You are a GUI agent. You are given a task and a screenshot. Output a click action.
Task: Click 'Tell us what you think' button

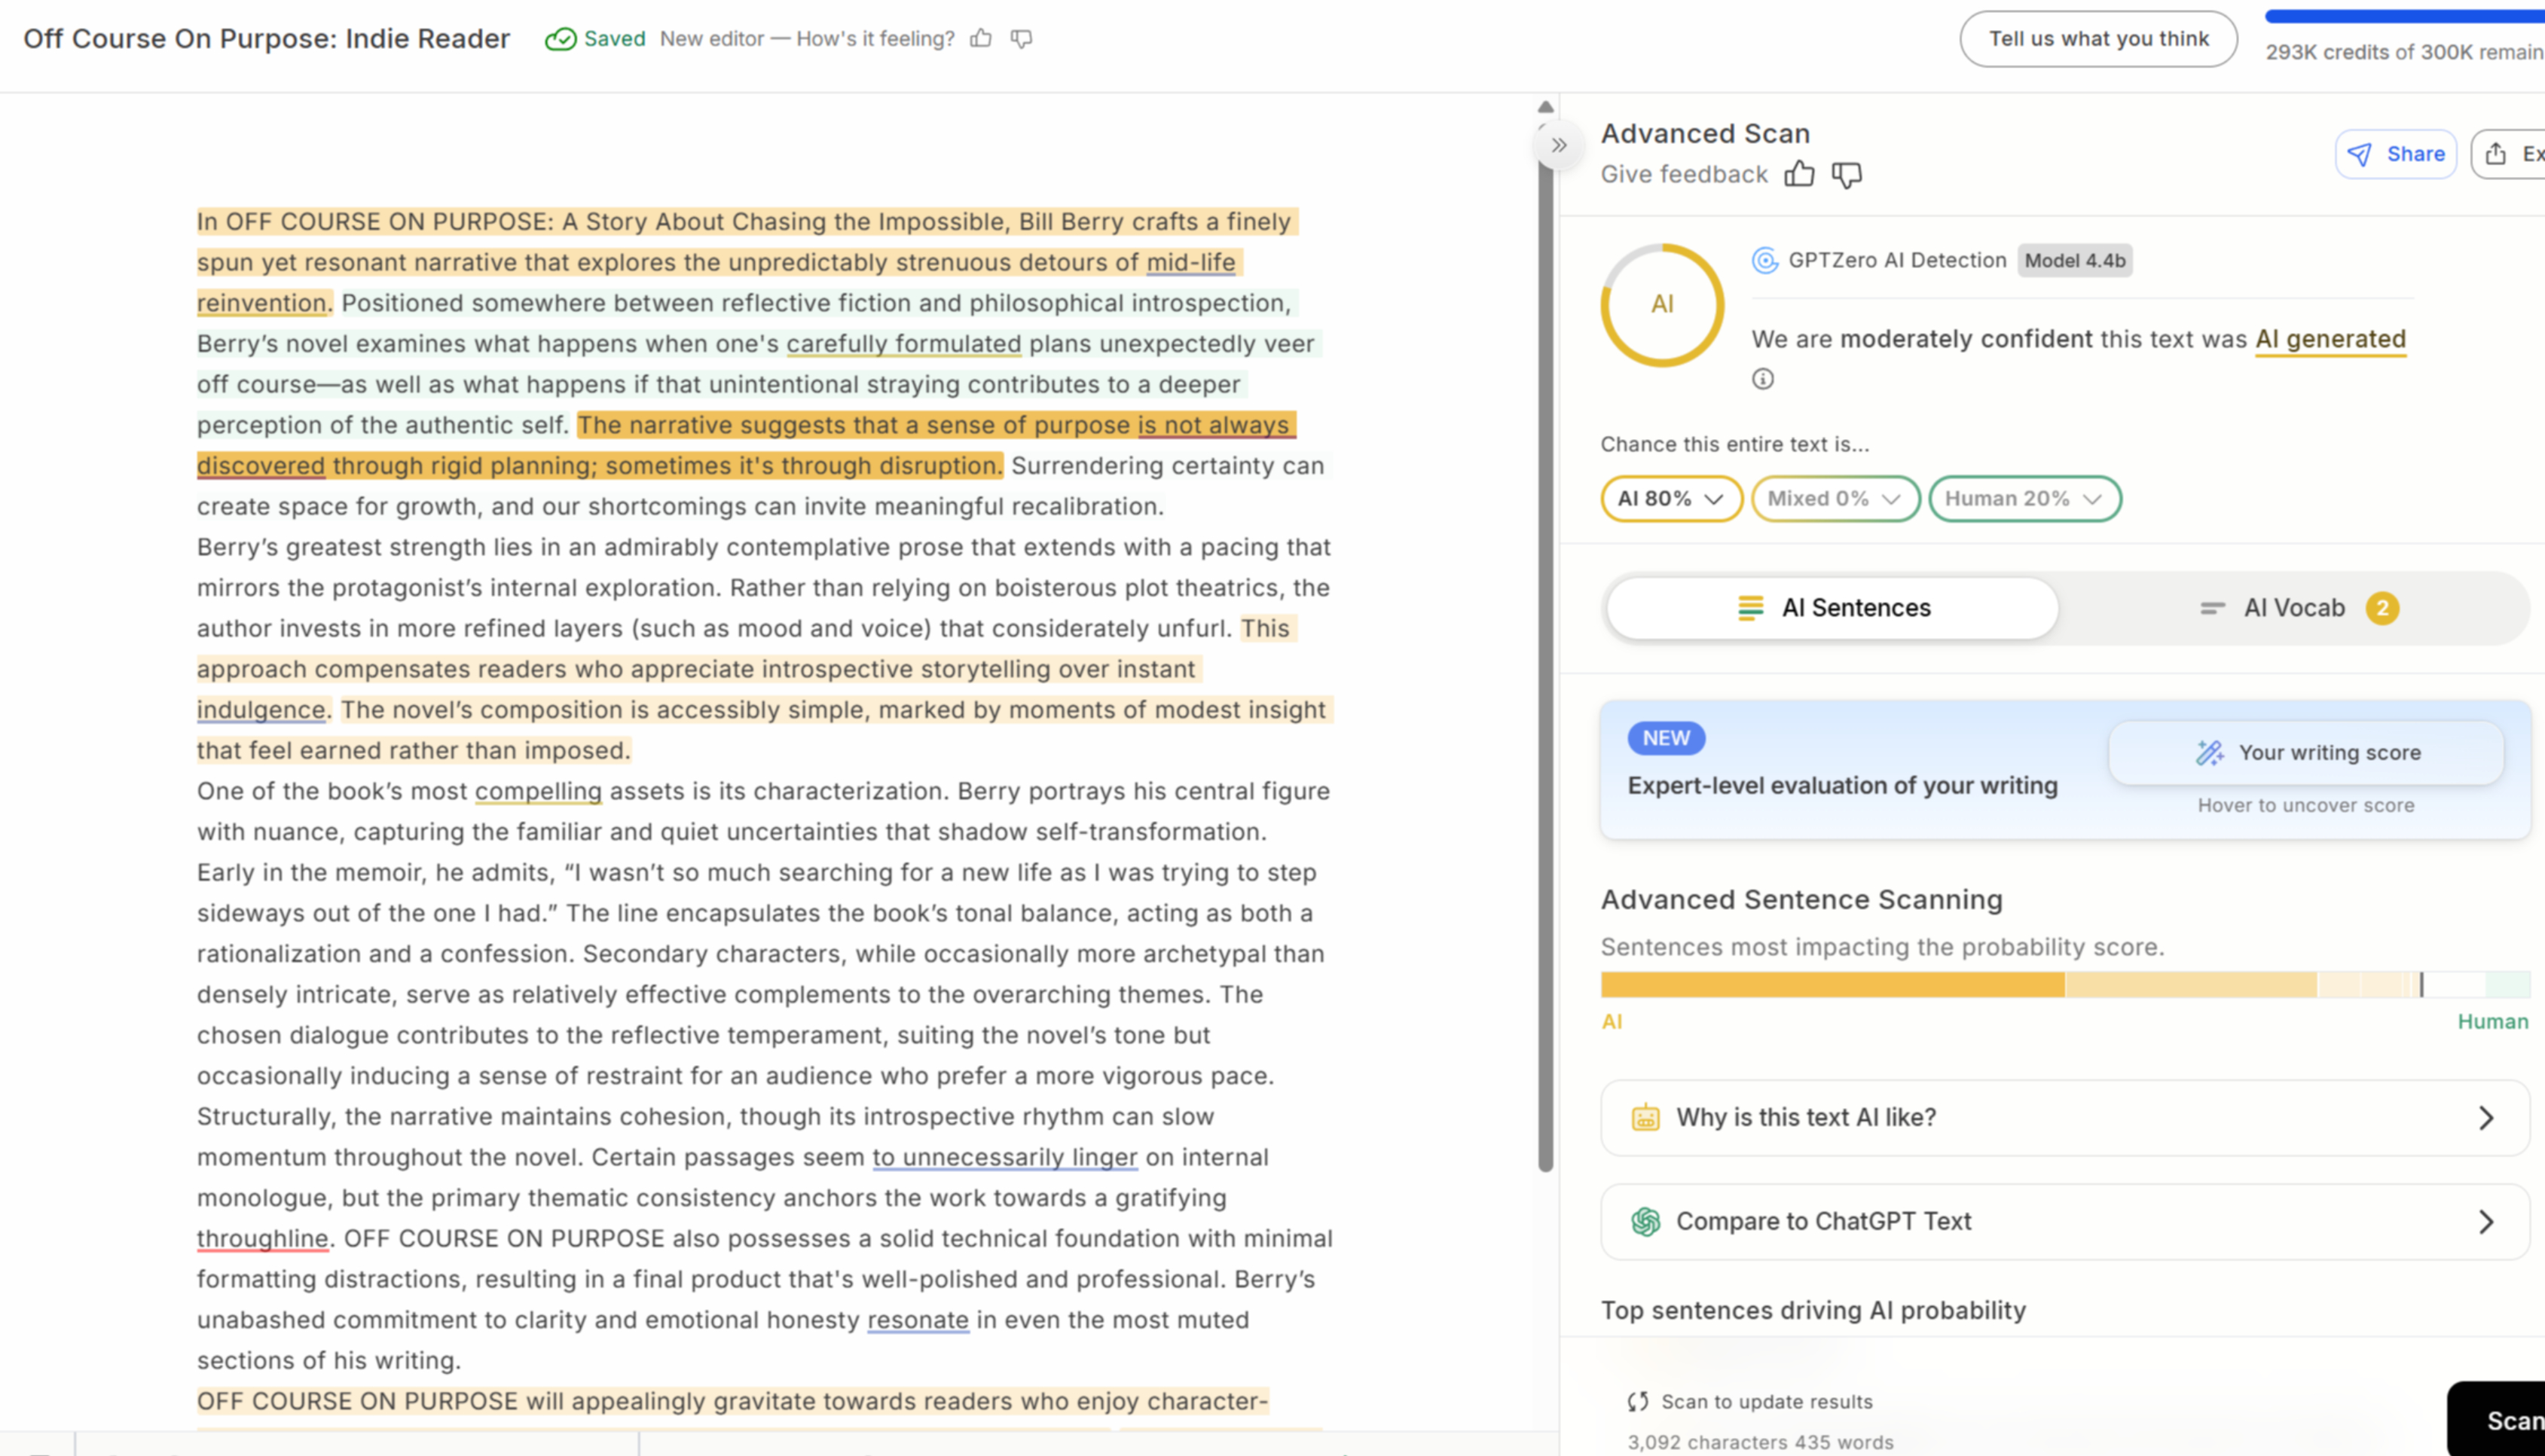[x=2097, y=39]
